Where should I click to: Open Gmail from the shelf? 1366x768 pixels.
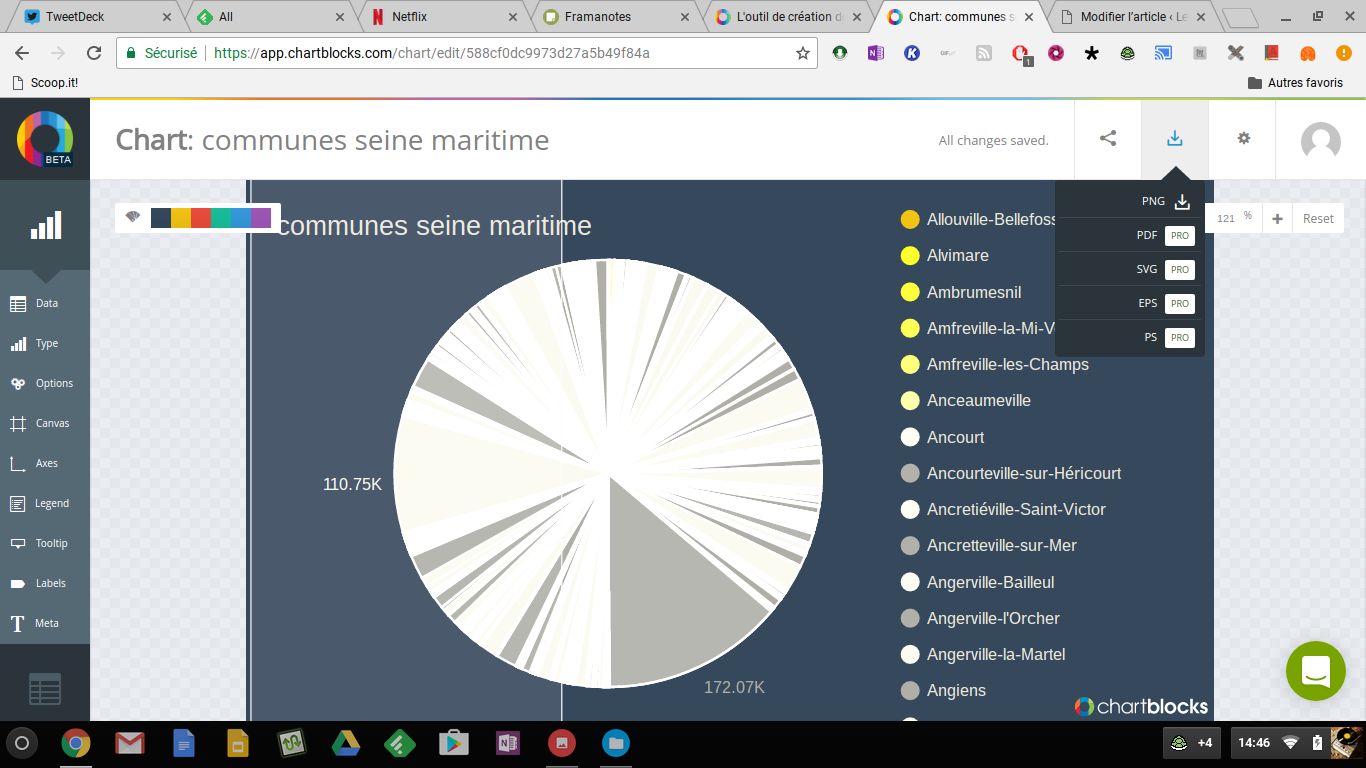[x=130, y=743]
